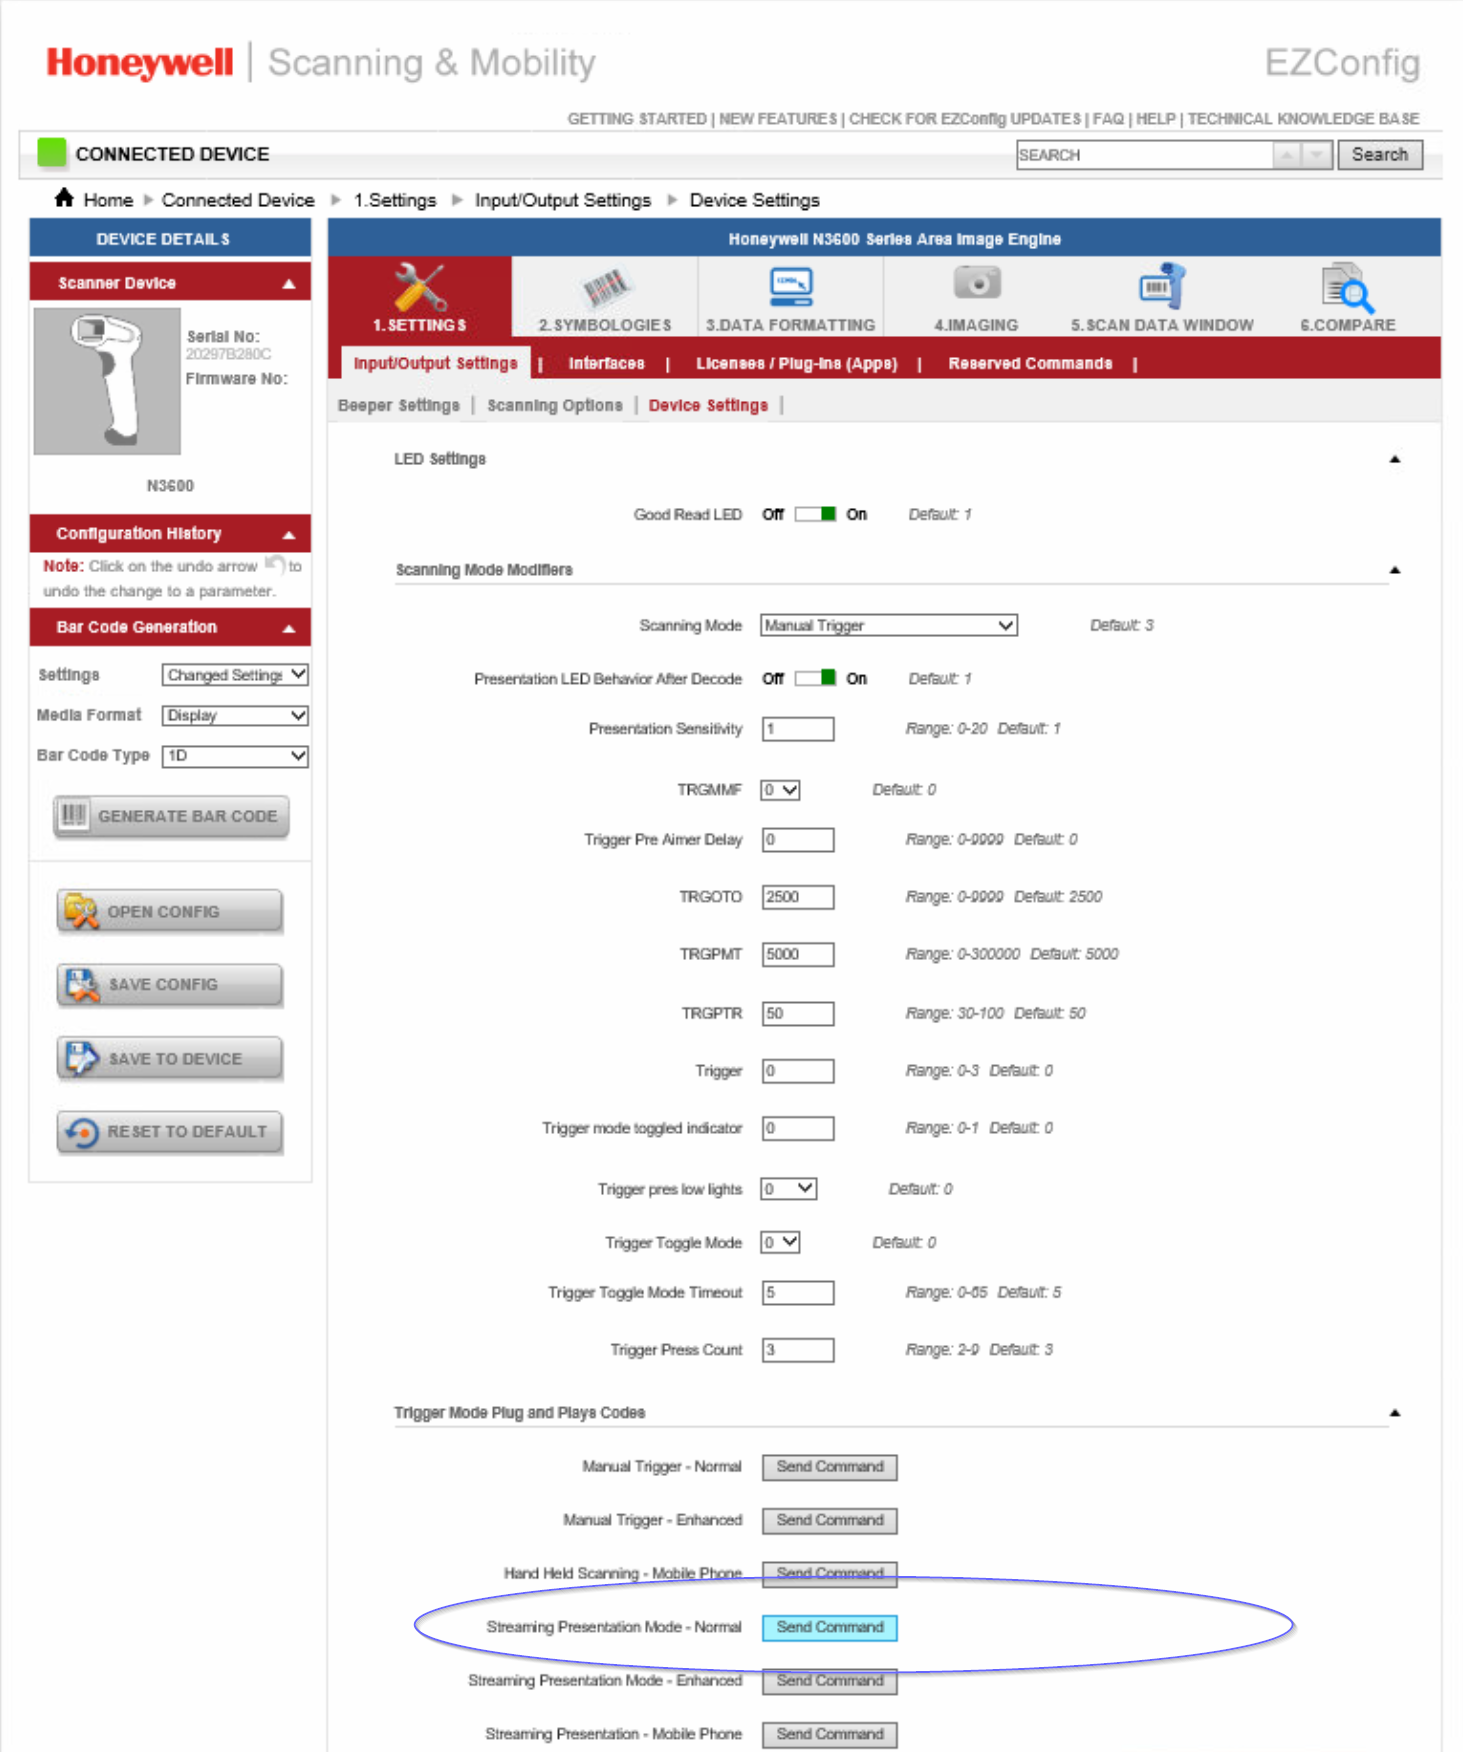Open the Technical Knowledge Base link
The height and width of the screenshot is (1752, 1463).
click(x=1303, y=118)
